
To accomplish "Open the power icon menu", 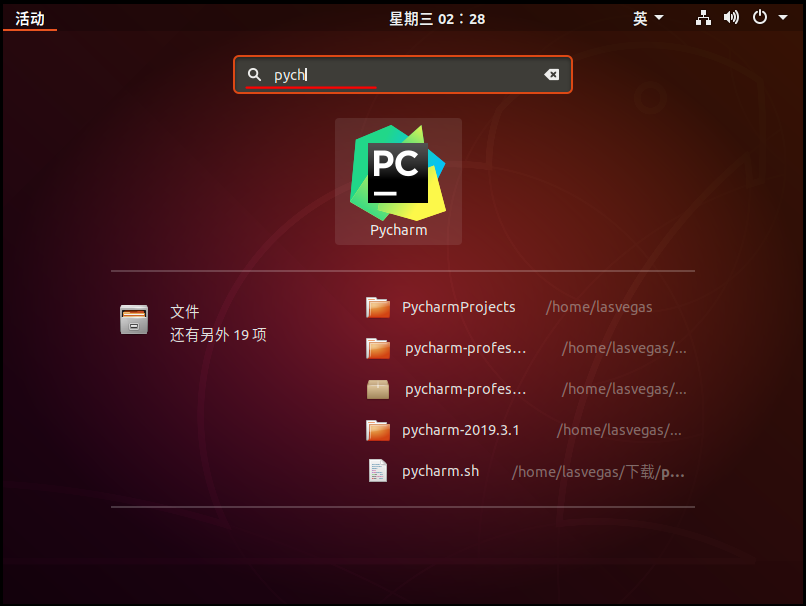I will coord(760,17).
